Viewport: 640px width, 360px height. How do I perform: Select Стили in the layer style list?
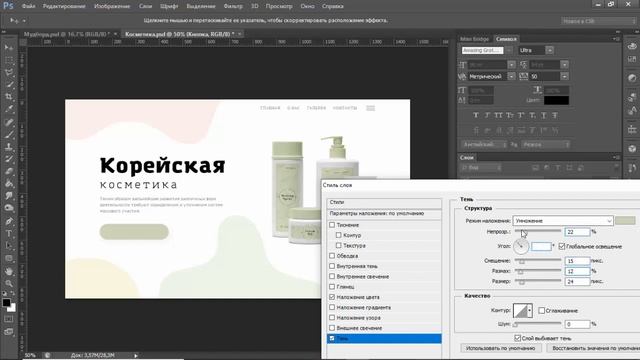click(x=384, y=202)
